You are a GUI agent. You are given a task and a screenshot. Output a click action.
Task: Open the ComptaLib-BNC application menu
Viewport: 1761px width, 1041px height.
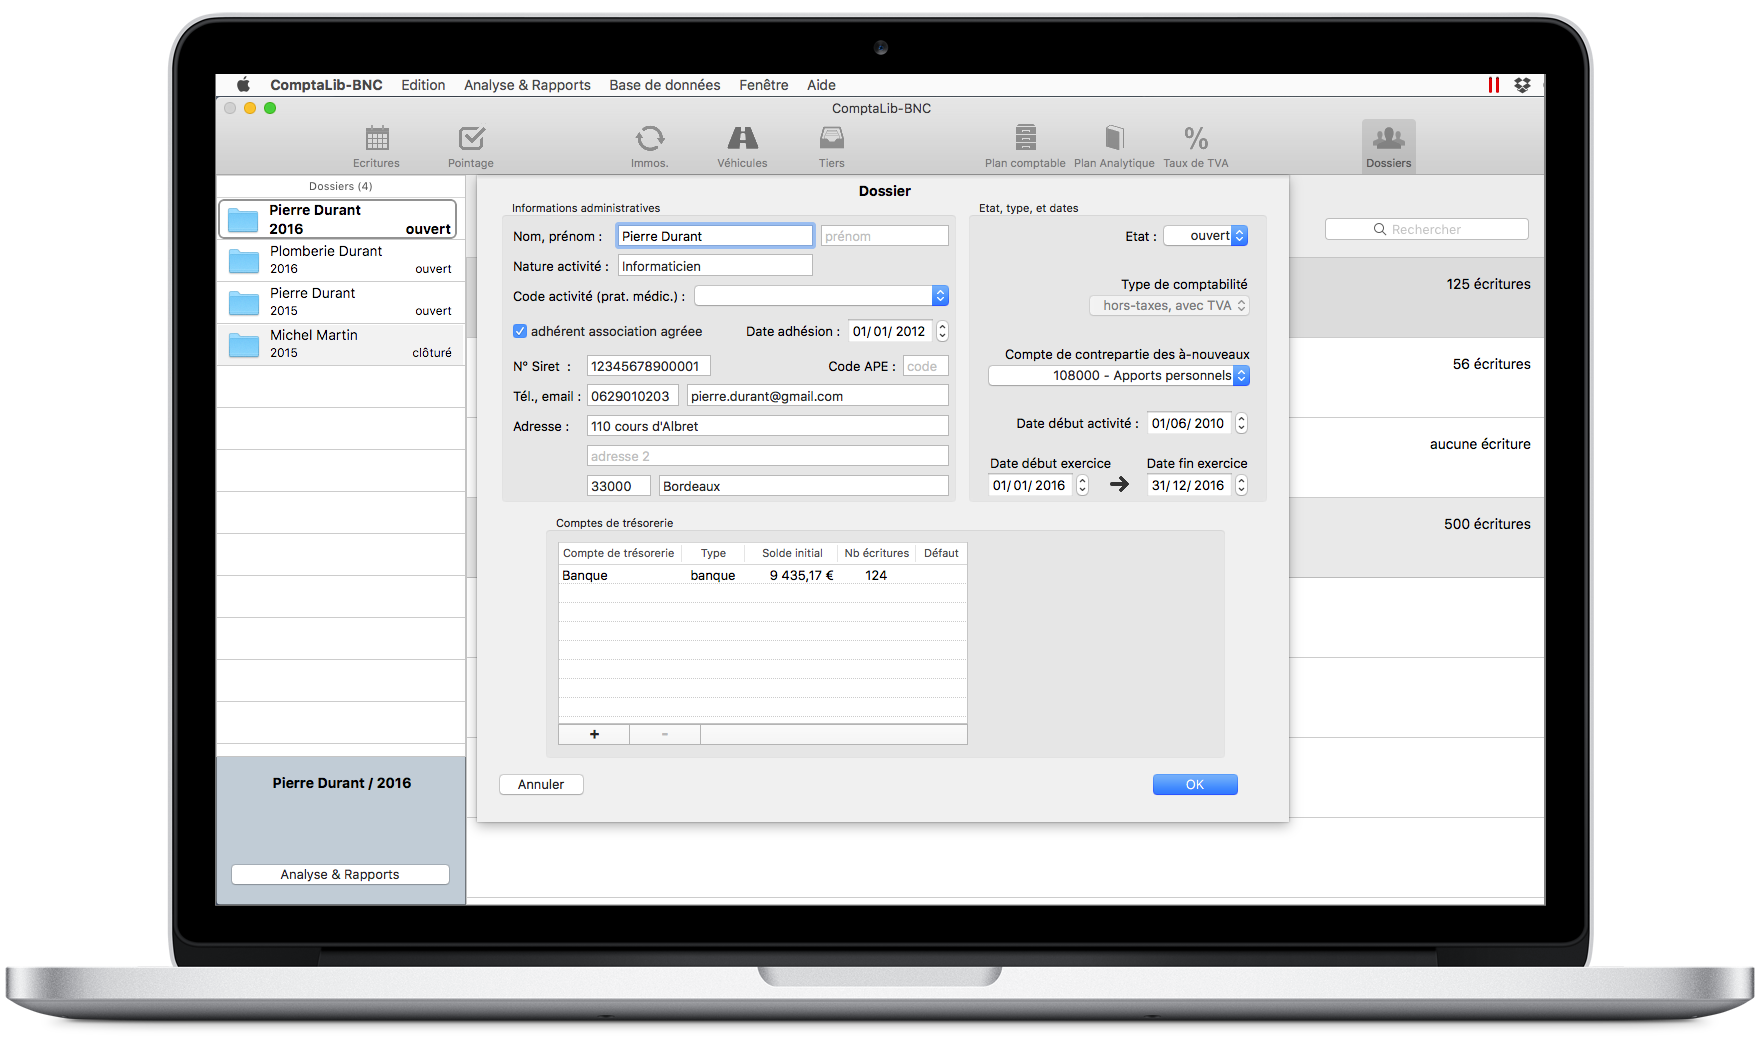click(326, 85)
